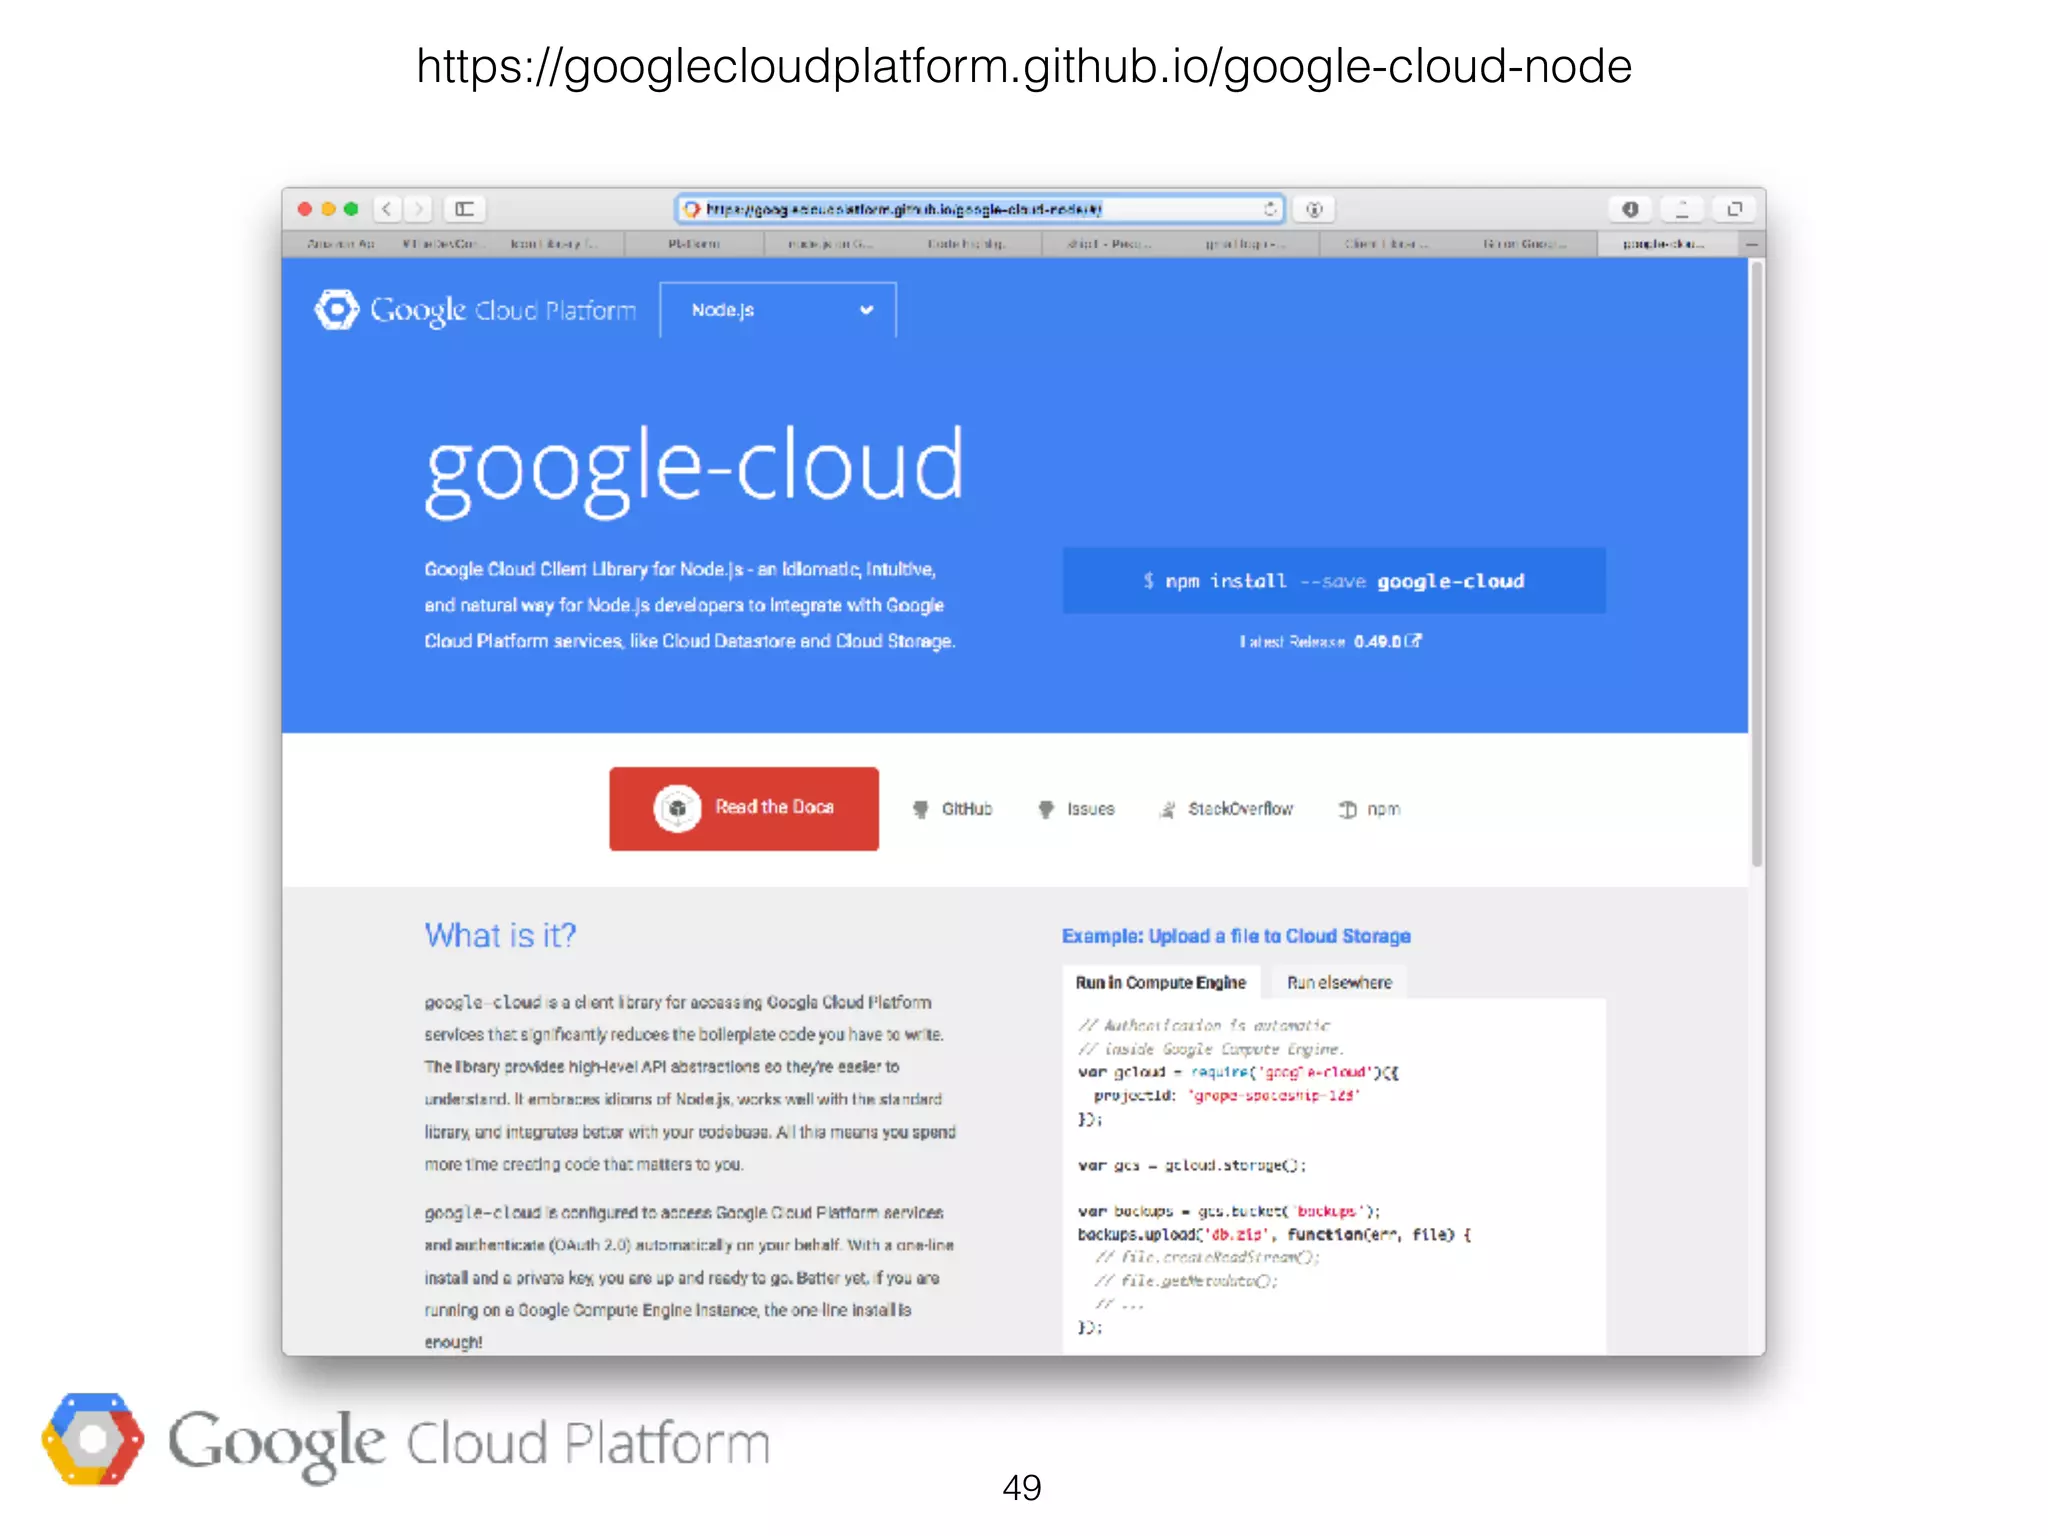The image size is (2048, 1536).
Task: Click the projectId code line
Action: [x=1226, y=1096]
